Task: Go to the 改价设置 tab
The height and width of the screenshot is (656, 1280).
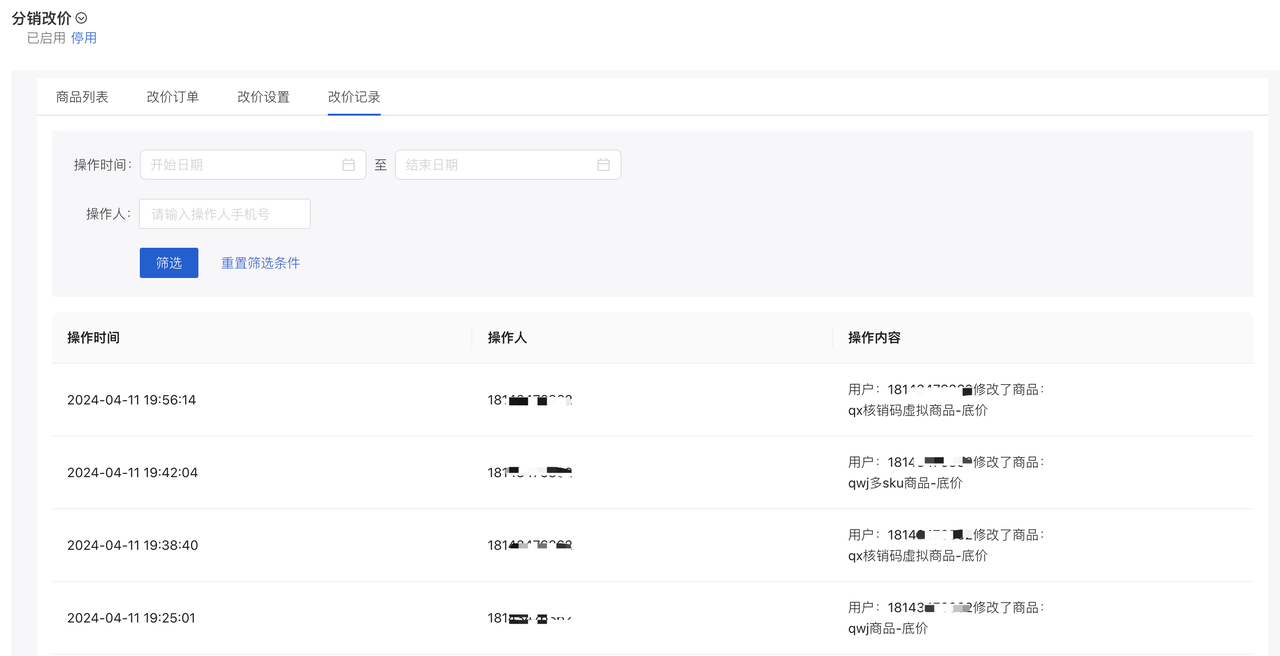Action: pyautogui.click(x=263, y=97)
